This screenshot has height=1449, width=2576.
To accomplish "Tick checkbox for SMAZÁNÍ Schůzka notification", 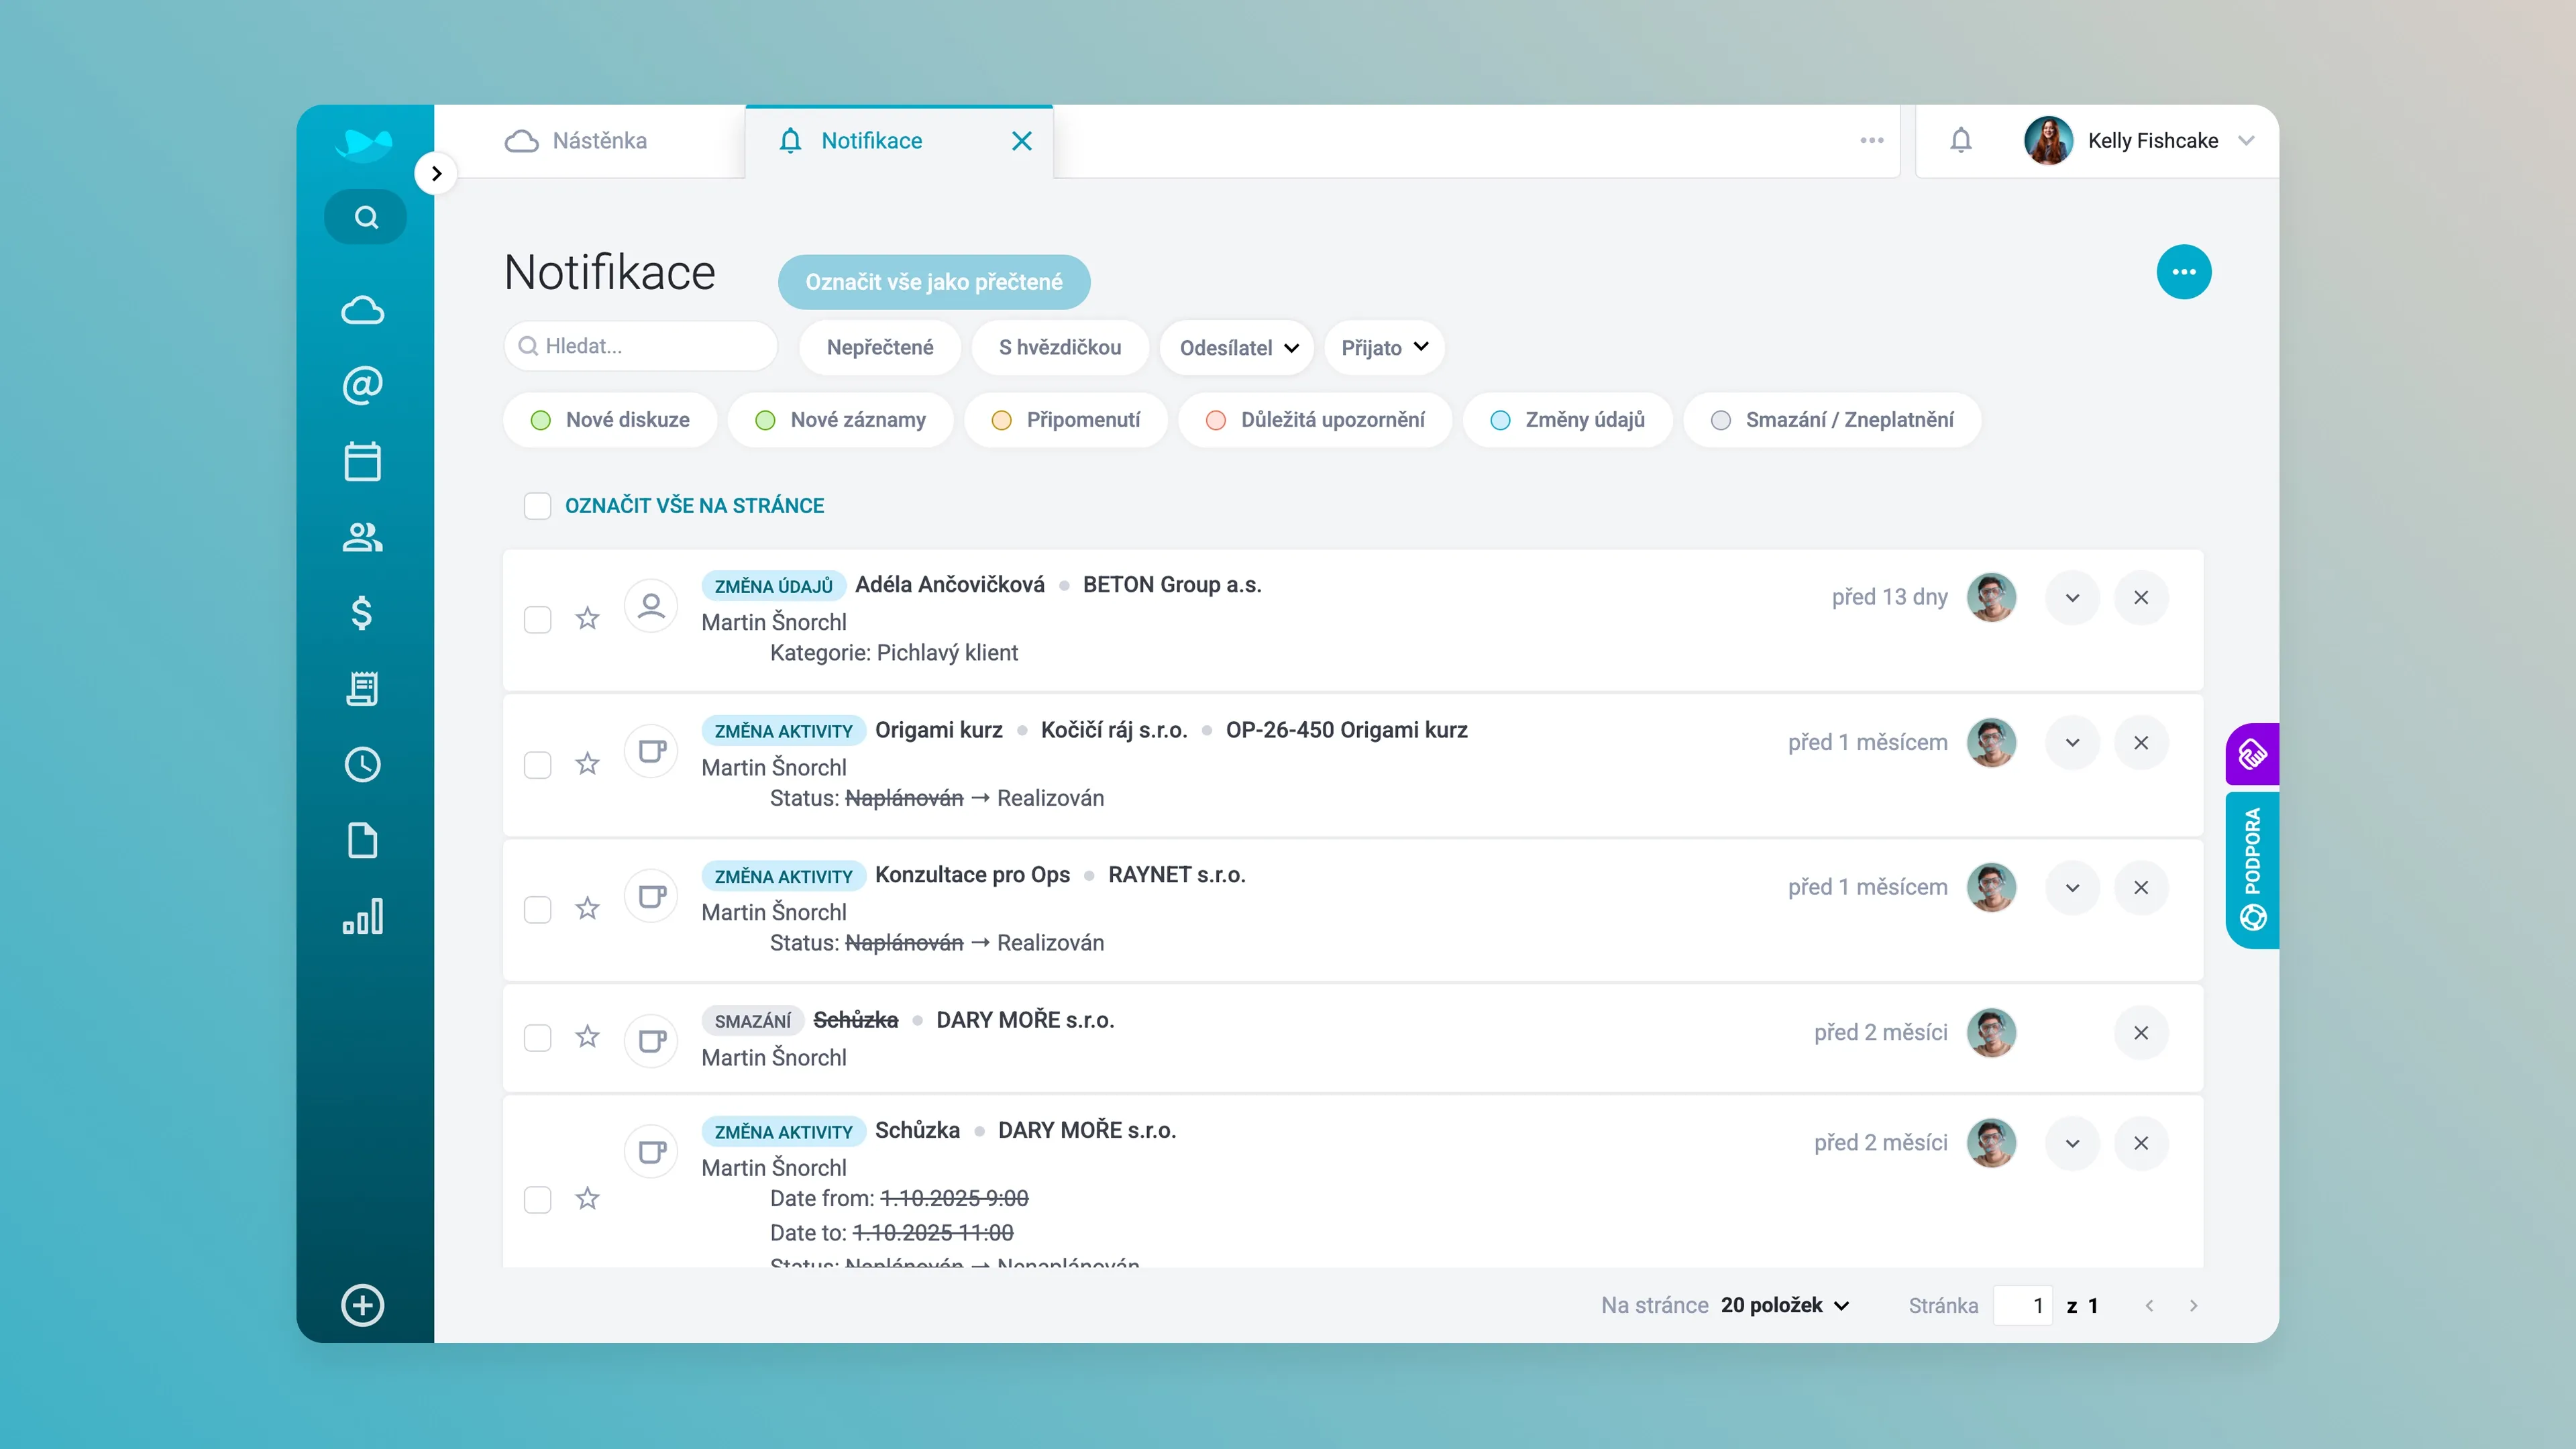I will coord(538,1038).
